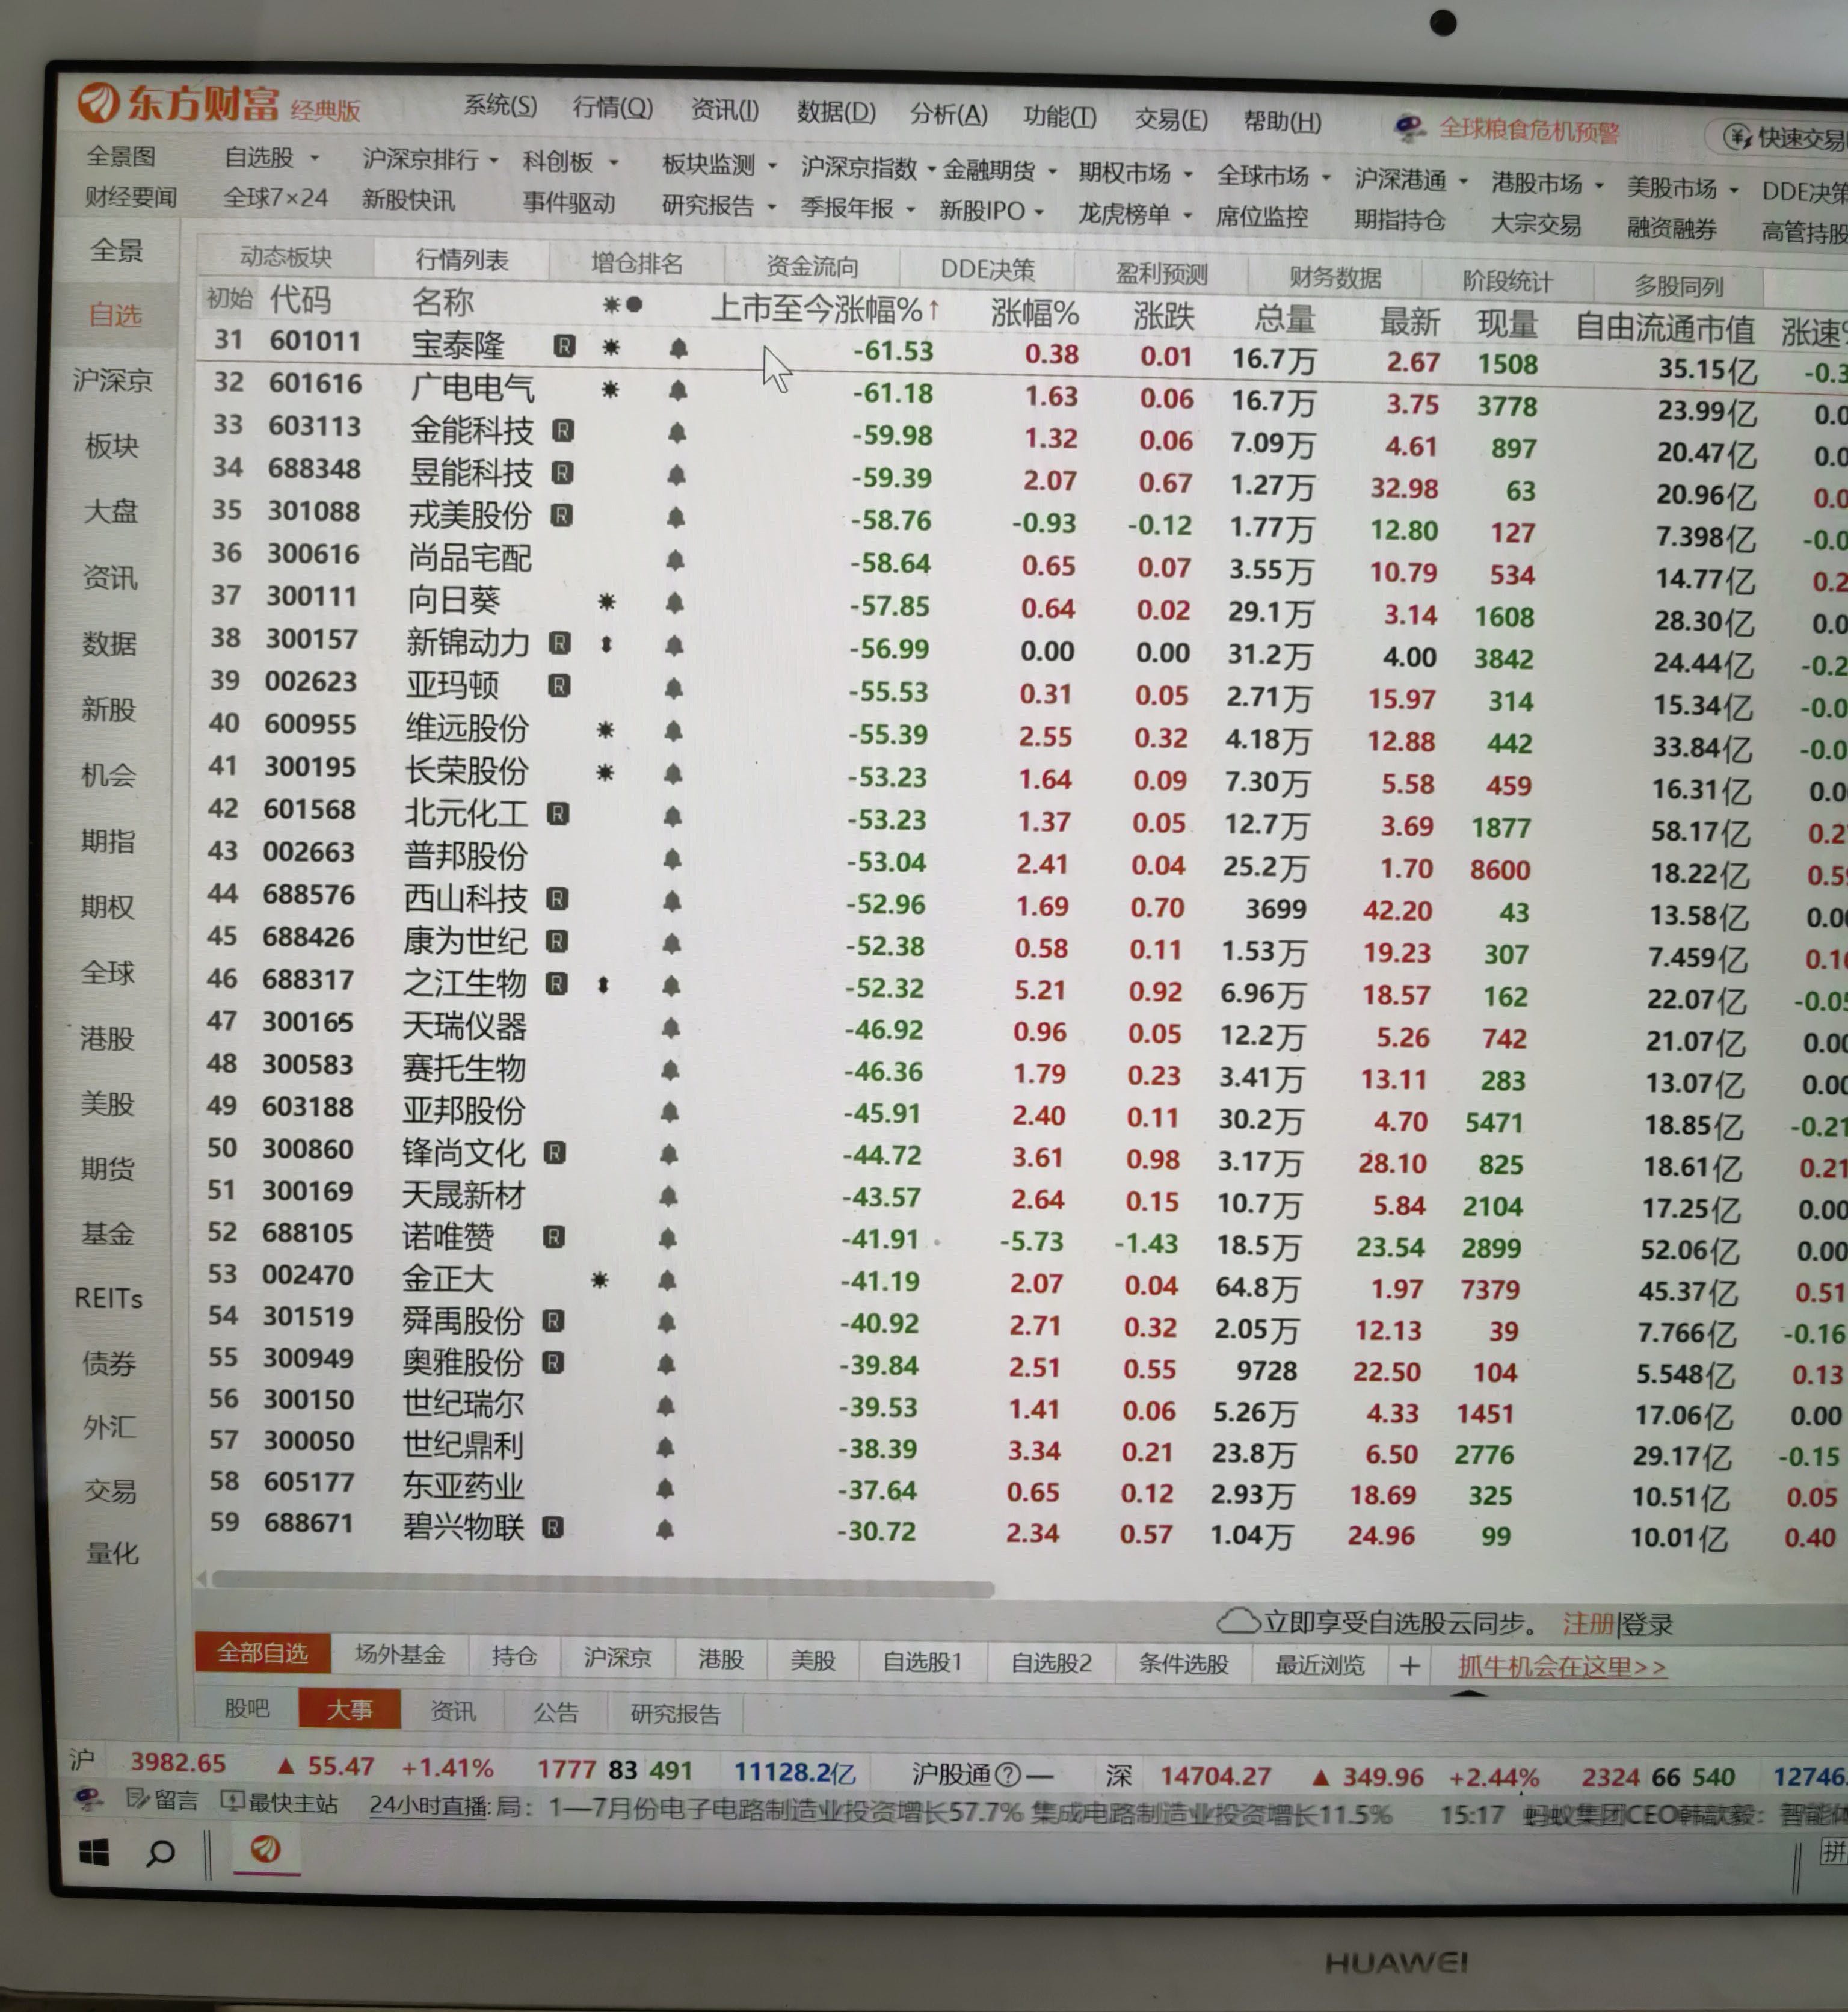Image resolution: width=1848 pixels, height=2012 pixels.
Task: Open the 抓牛机会在这里>> link
Action: tap(1562, 1666)
